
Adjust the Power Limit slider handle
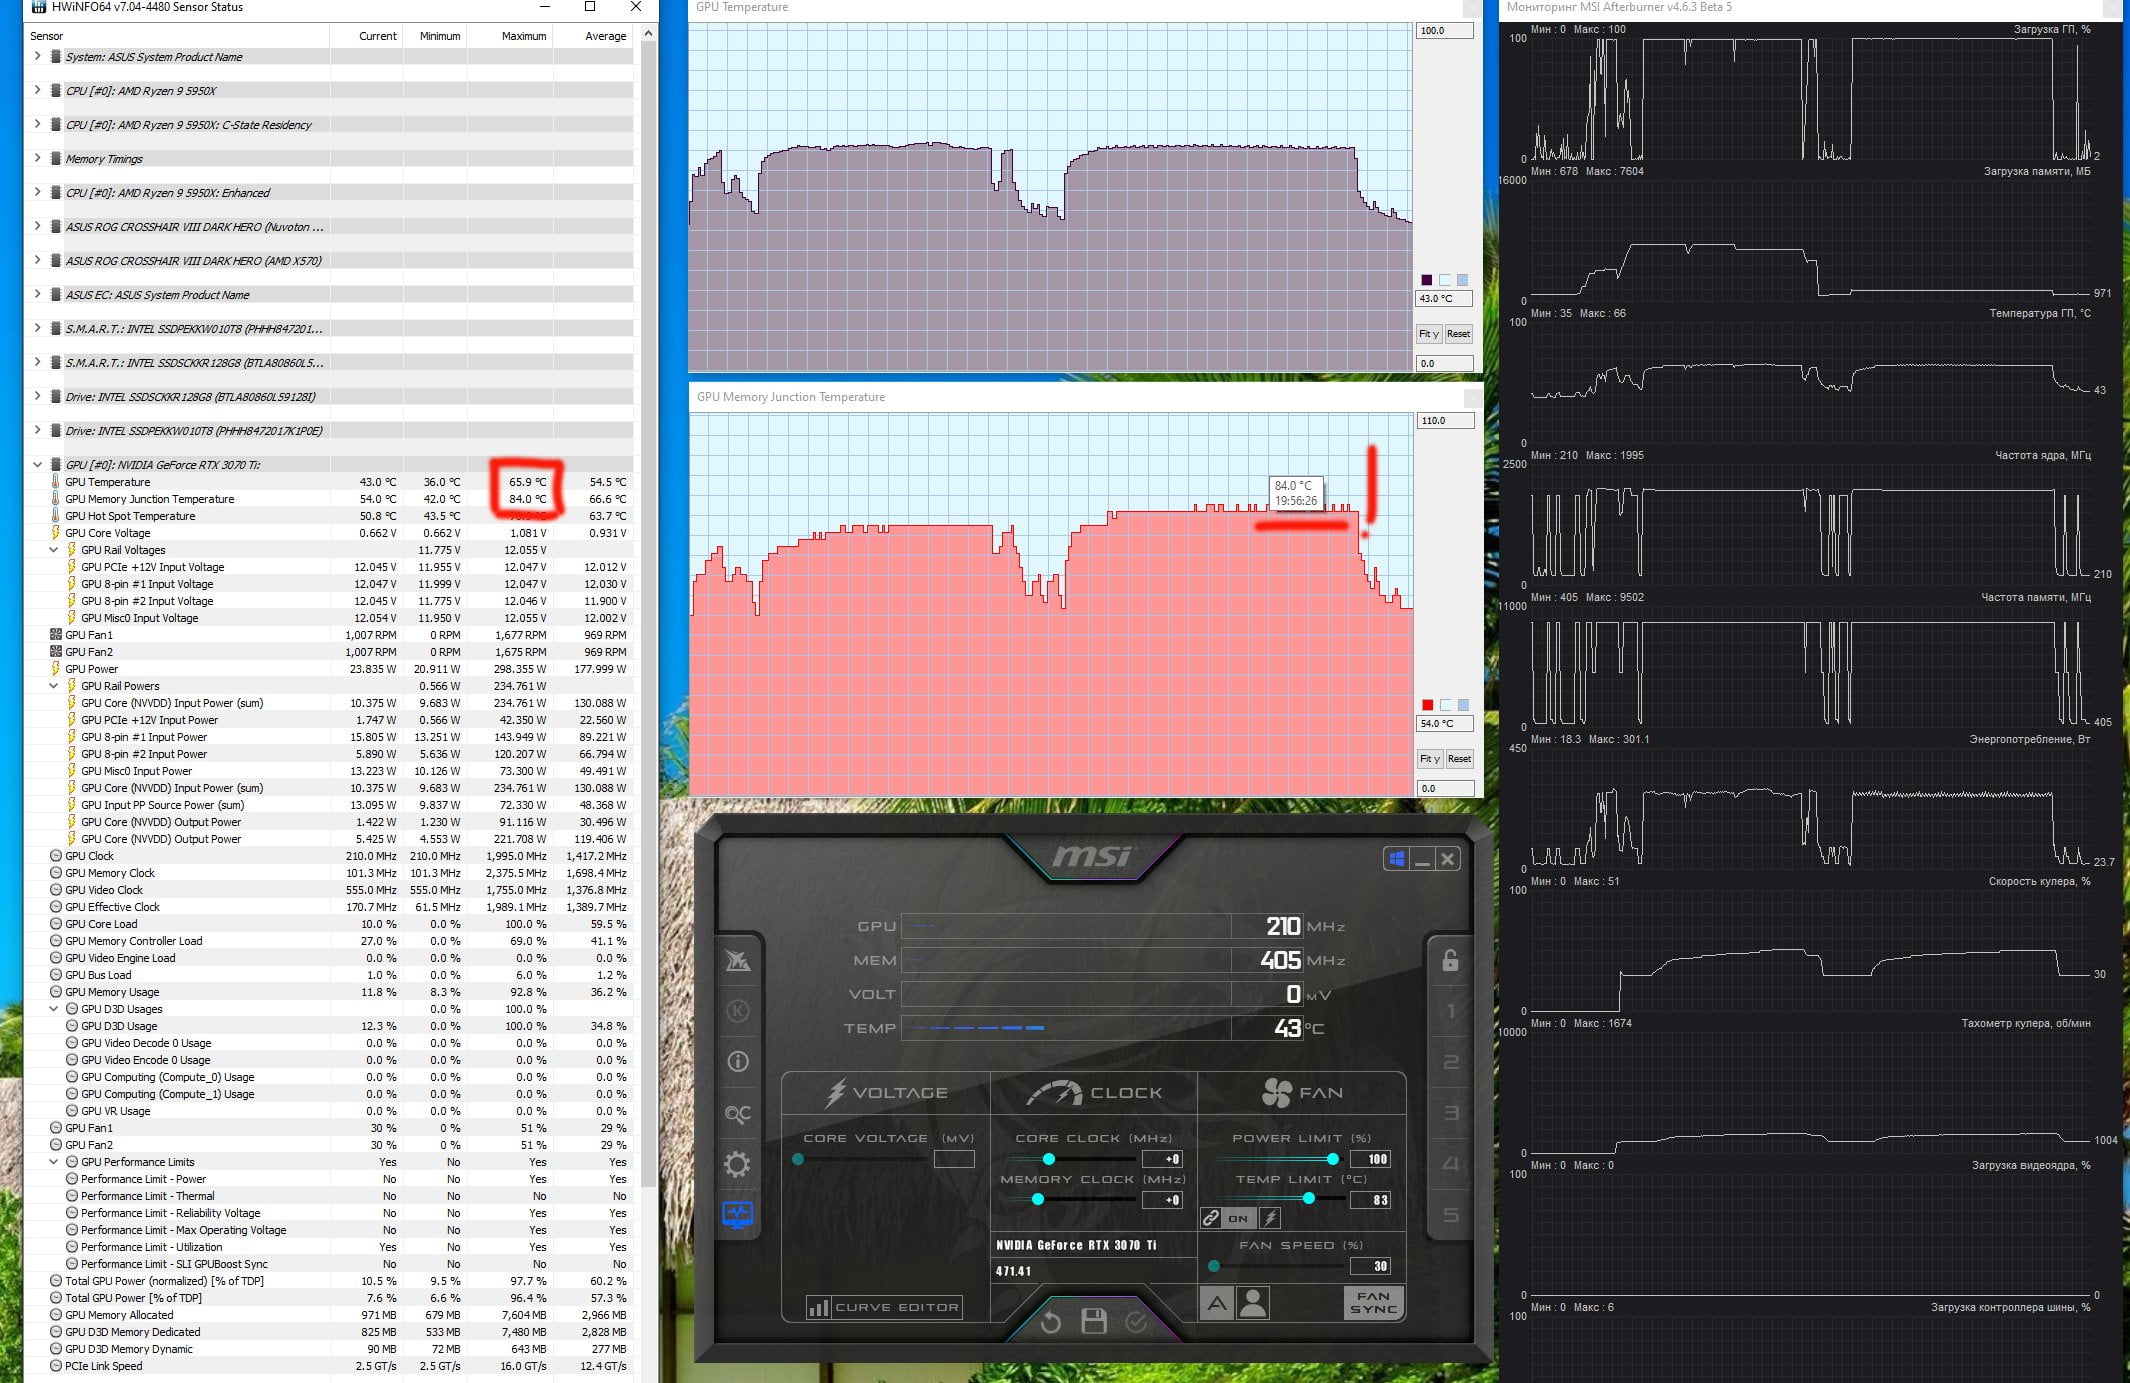[1333, 1159]
